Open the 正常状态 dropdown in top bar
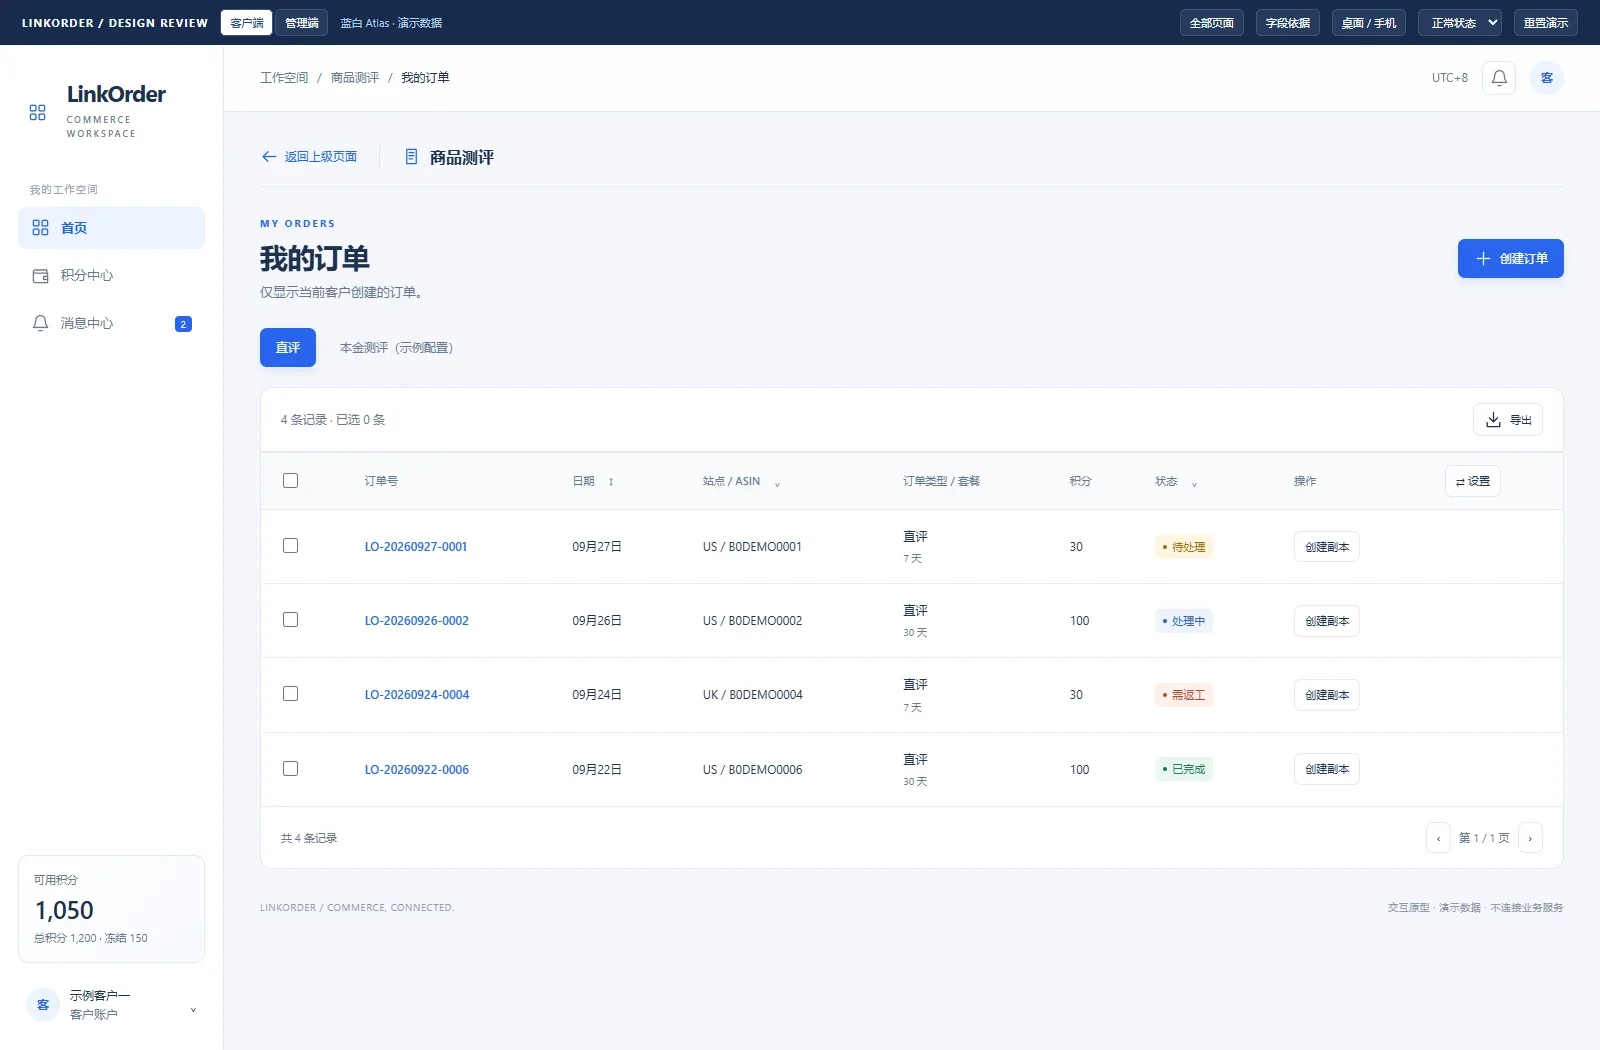This screenshot has width=1600, height=1050. point(1460,23)
